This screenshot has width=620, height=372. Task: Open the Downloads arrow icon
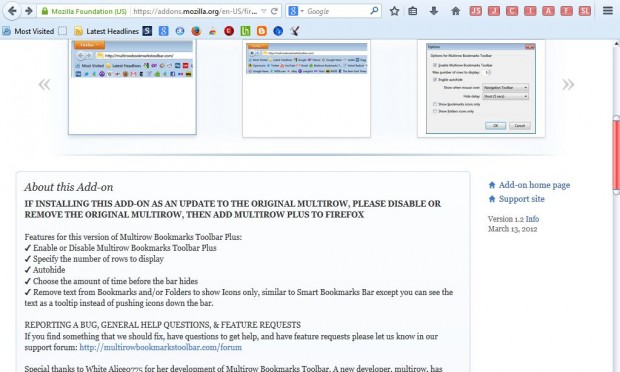pos(434,11)
